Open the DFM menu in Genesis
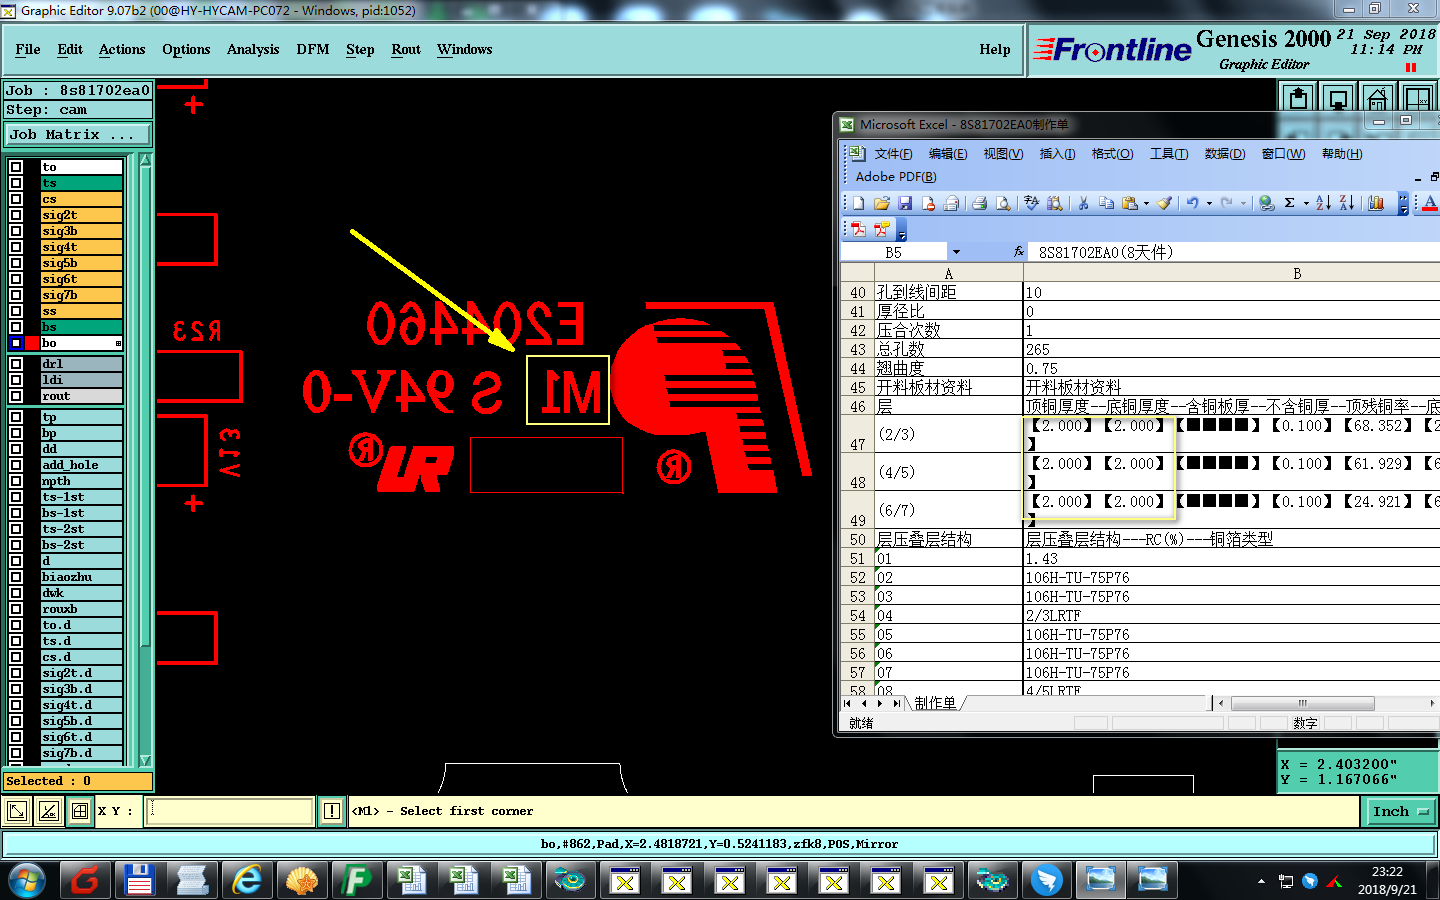1440x900 pixels. [313, 49]
